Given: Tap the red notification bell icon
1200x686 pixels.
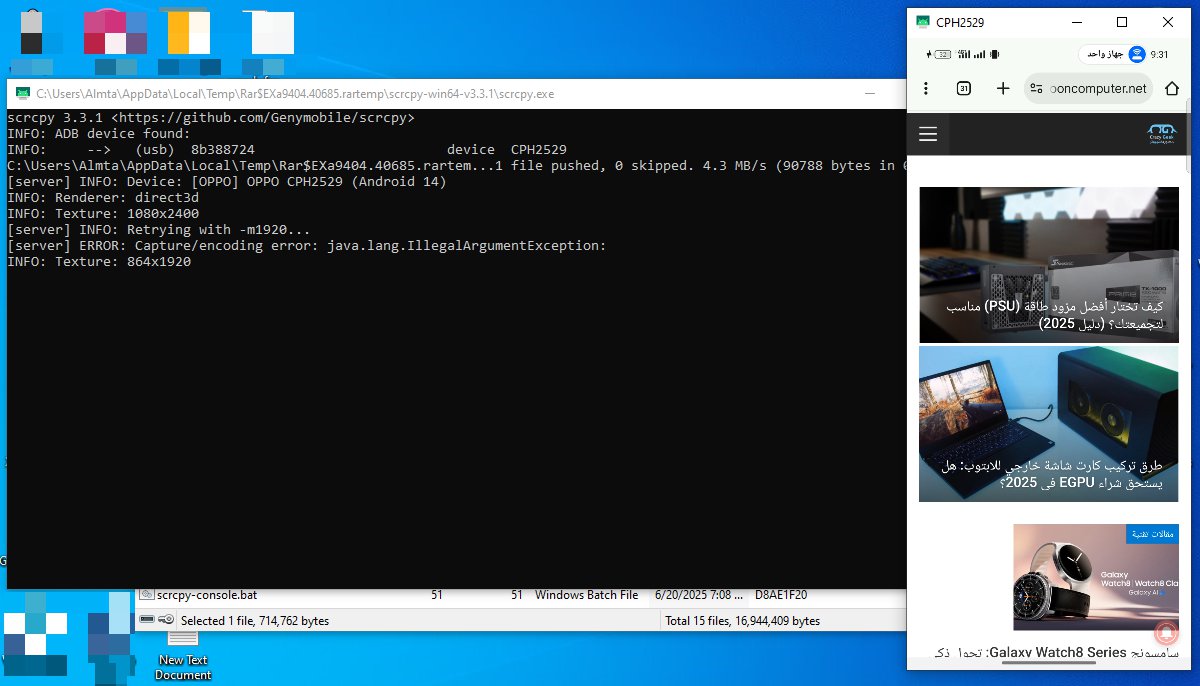Looking at the screenshot, I should [x=1165, y=632].
